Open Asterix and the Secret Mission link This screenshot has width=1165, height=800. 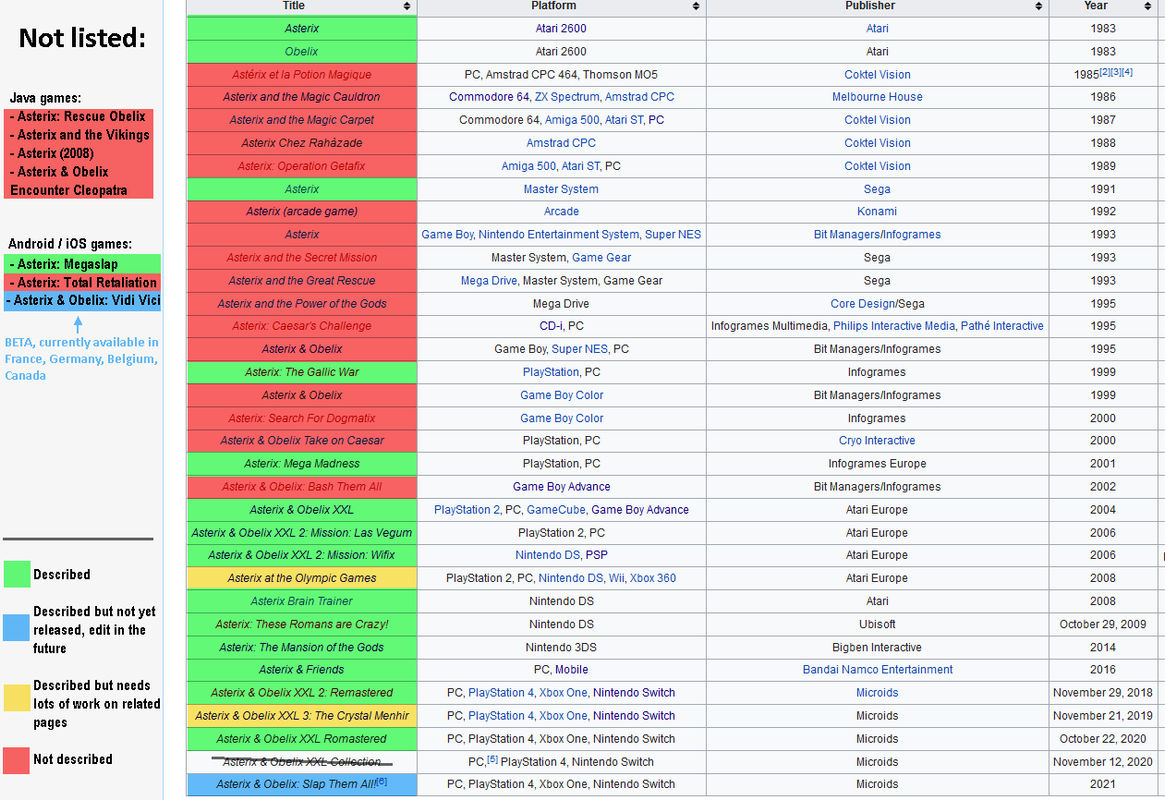tap(301, 257)
